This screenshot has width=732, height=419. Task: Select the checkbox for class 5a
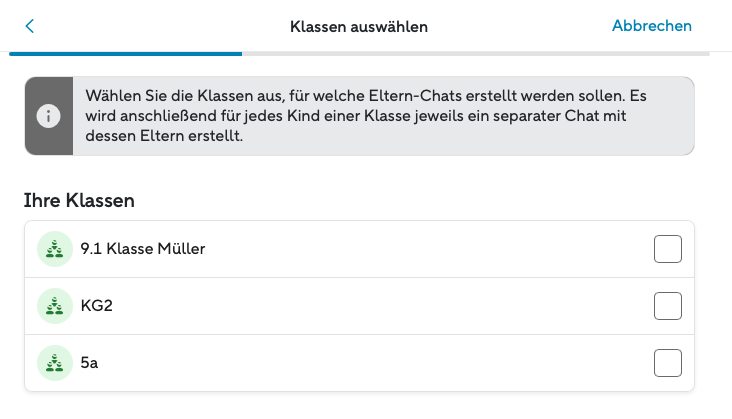click(x=667, y=362)
